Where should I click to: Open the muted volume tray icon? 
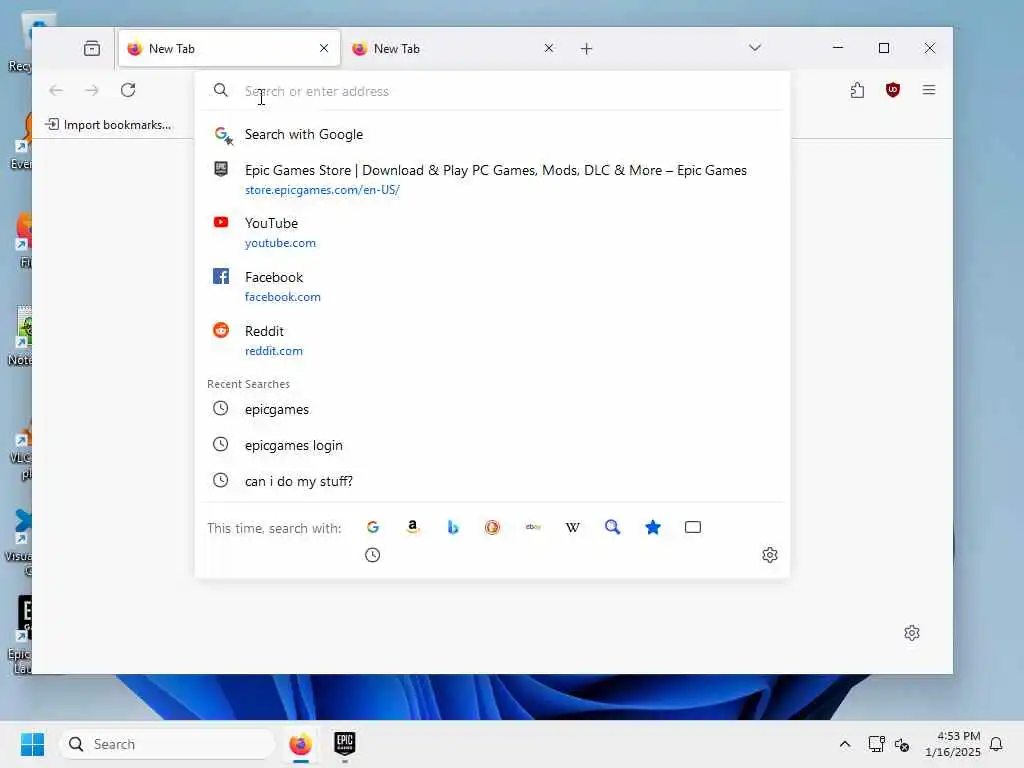click(902, 744)
